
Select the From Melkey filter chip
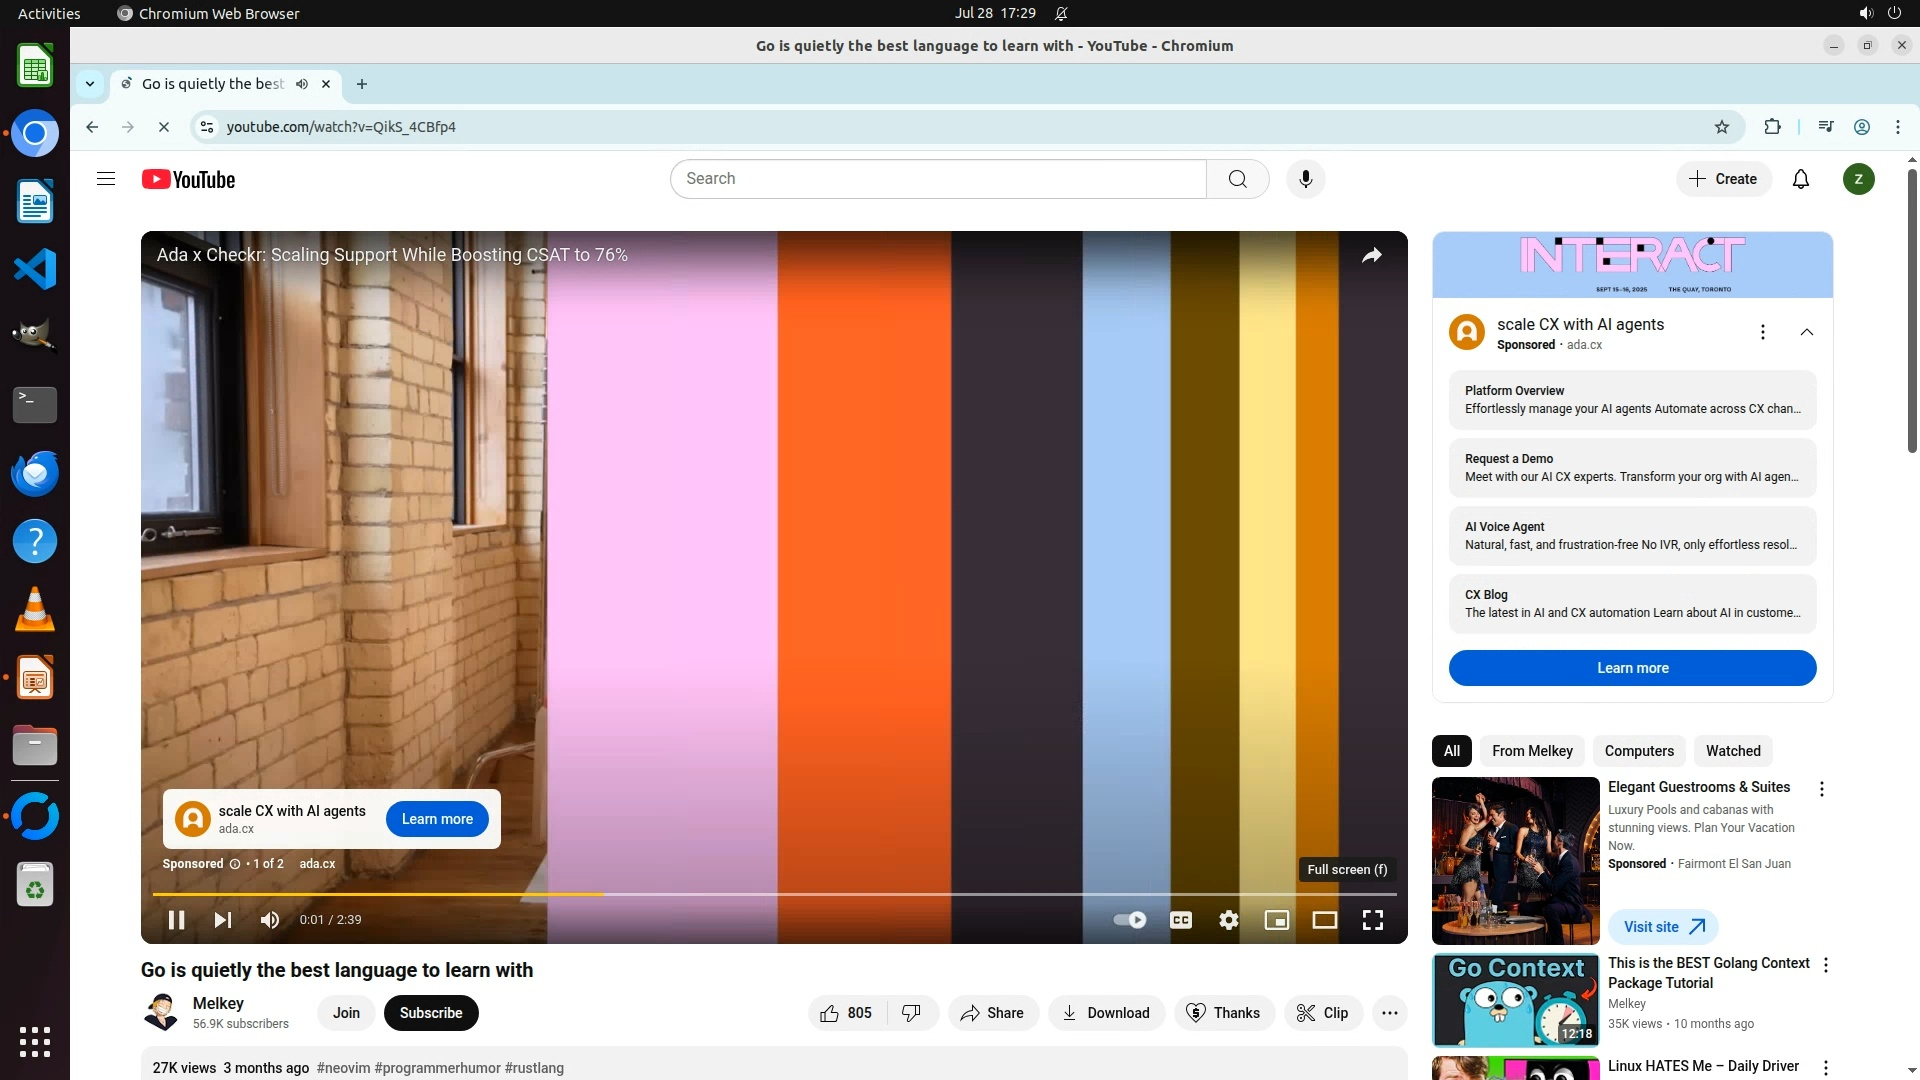1532,751
